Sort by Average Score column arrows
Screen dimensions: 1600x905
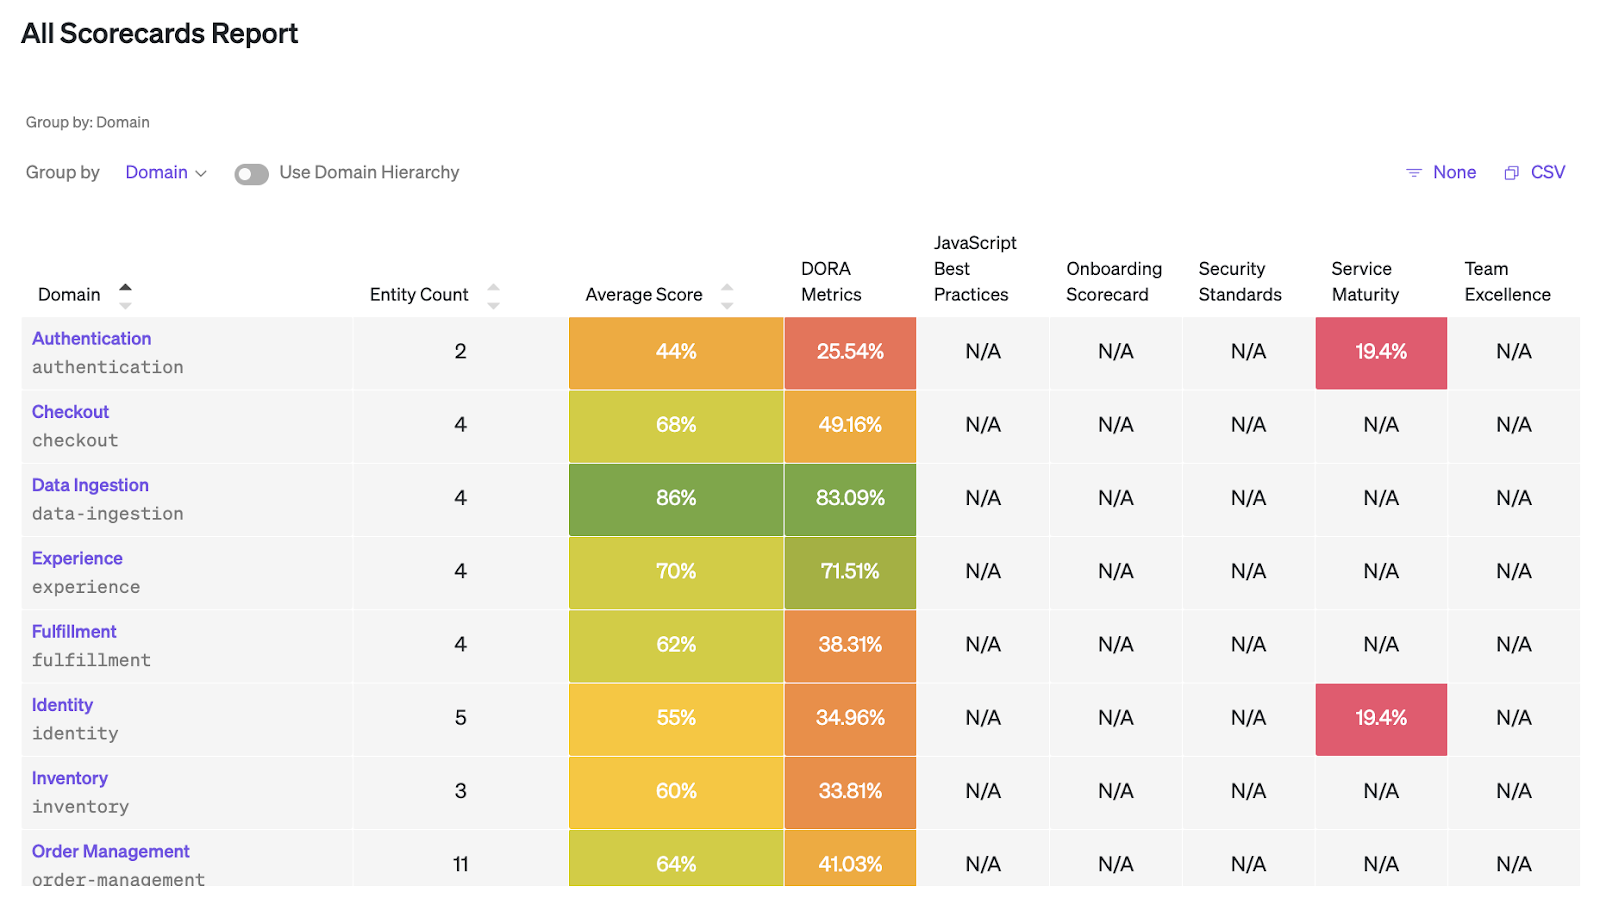[x=727, y=295]
